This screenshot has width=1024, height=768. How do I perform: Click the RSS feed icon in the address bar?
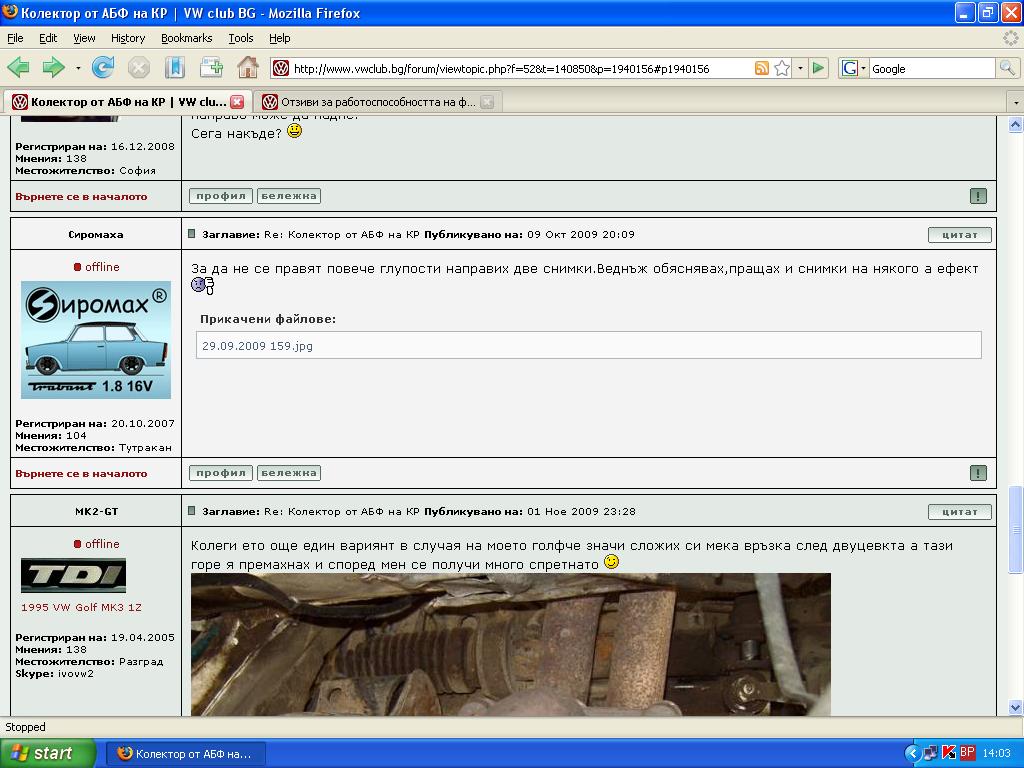coord(762,69)
